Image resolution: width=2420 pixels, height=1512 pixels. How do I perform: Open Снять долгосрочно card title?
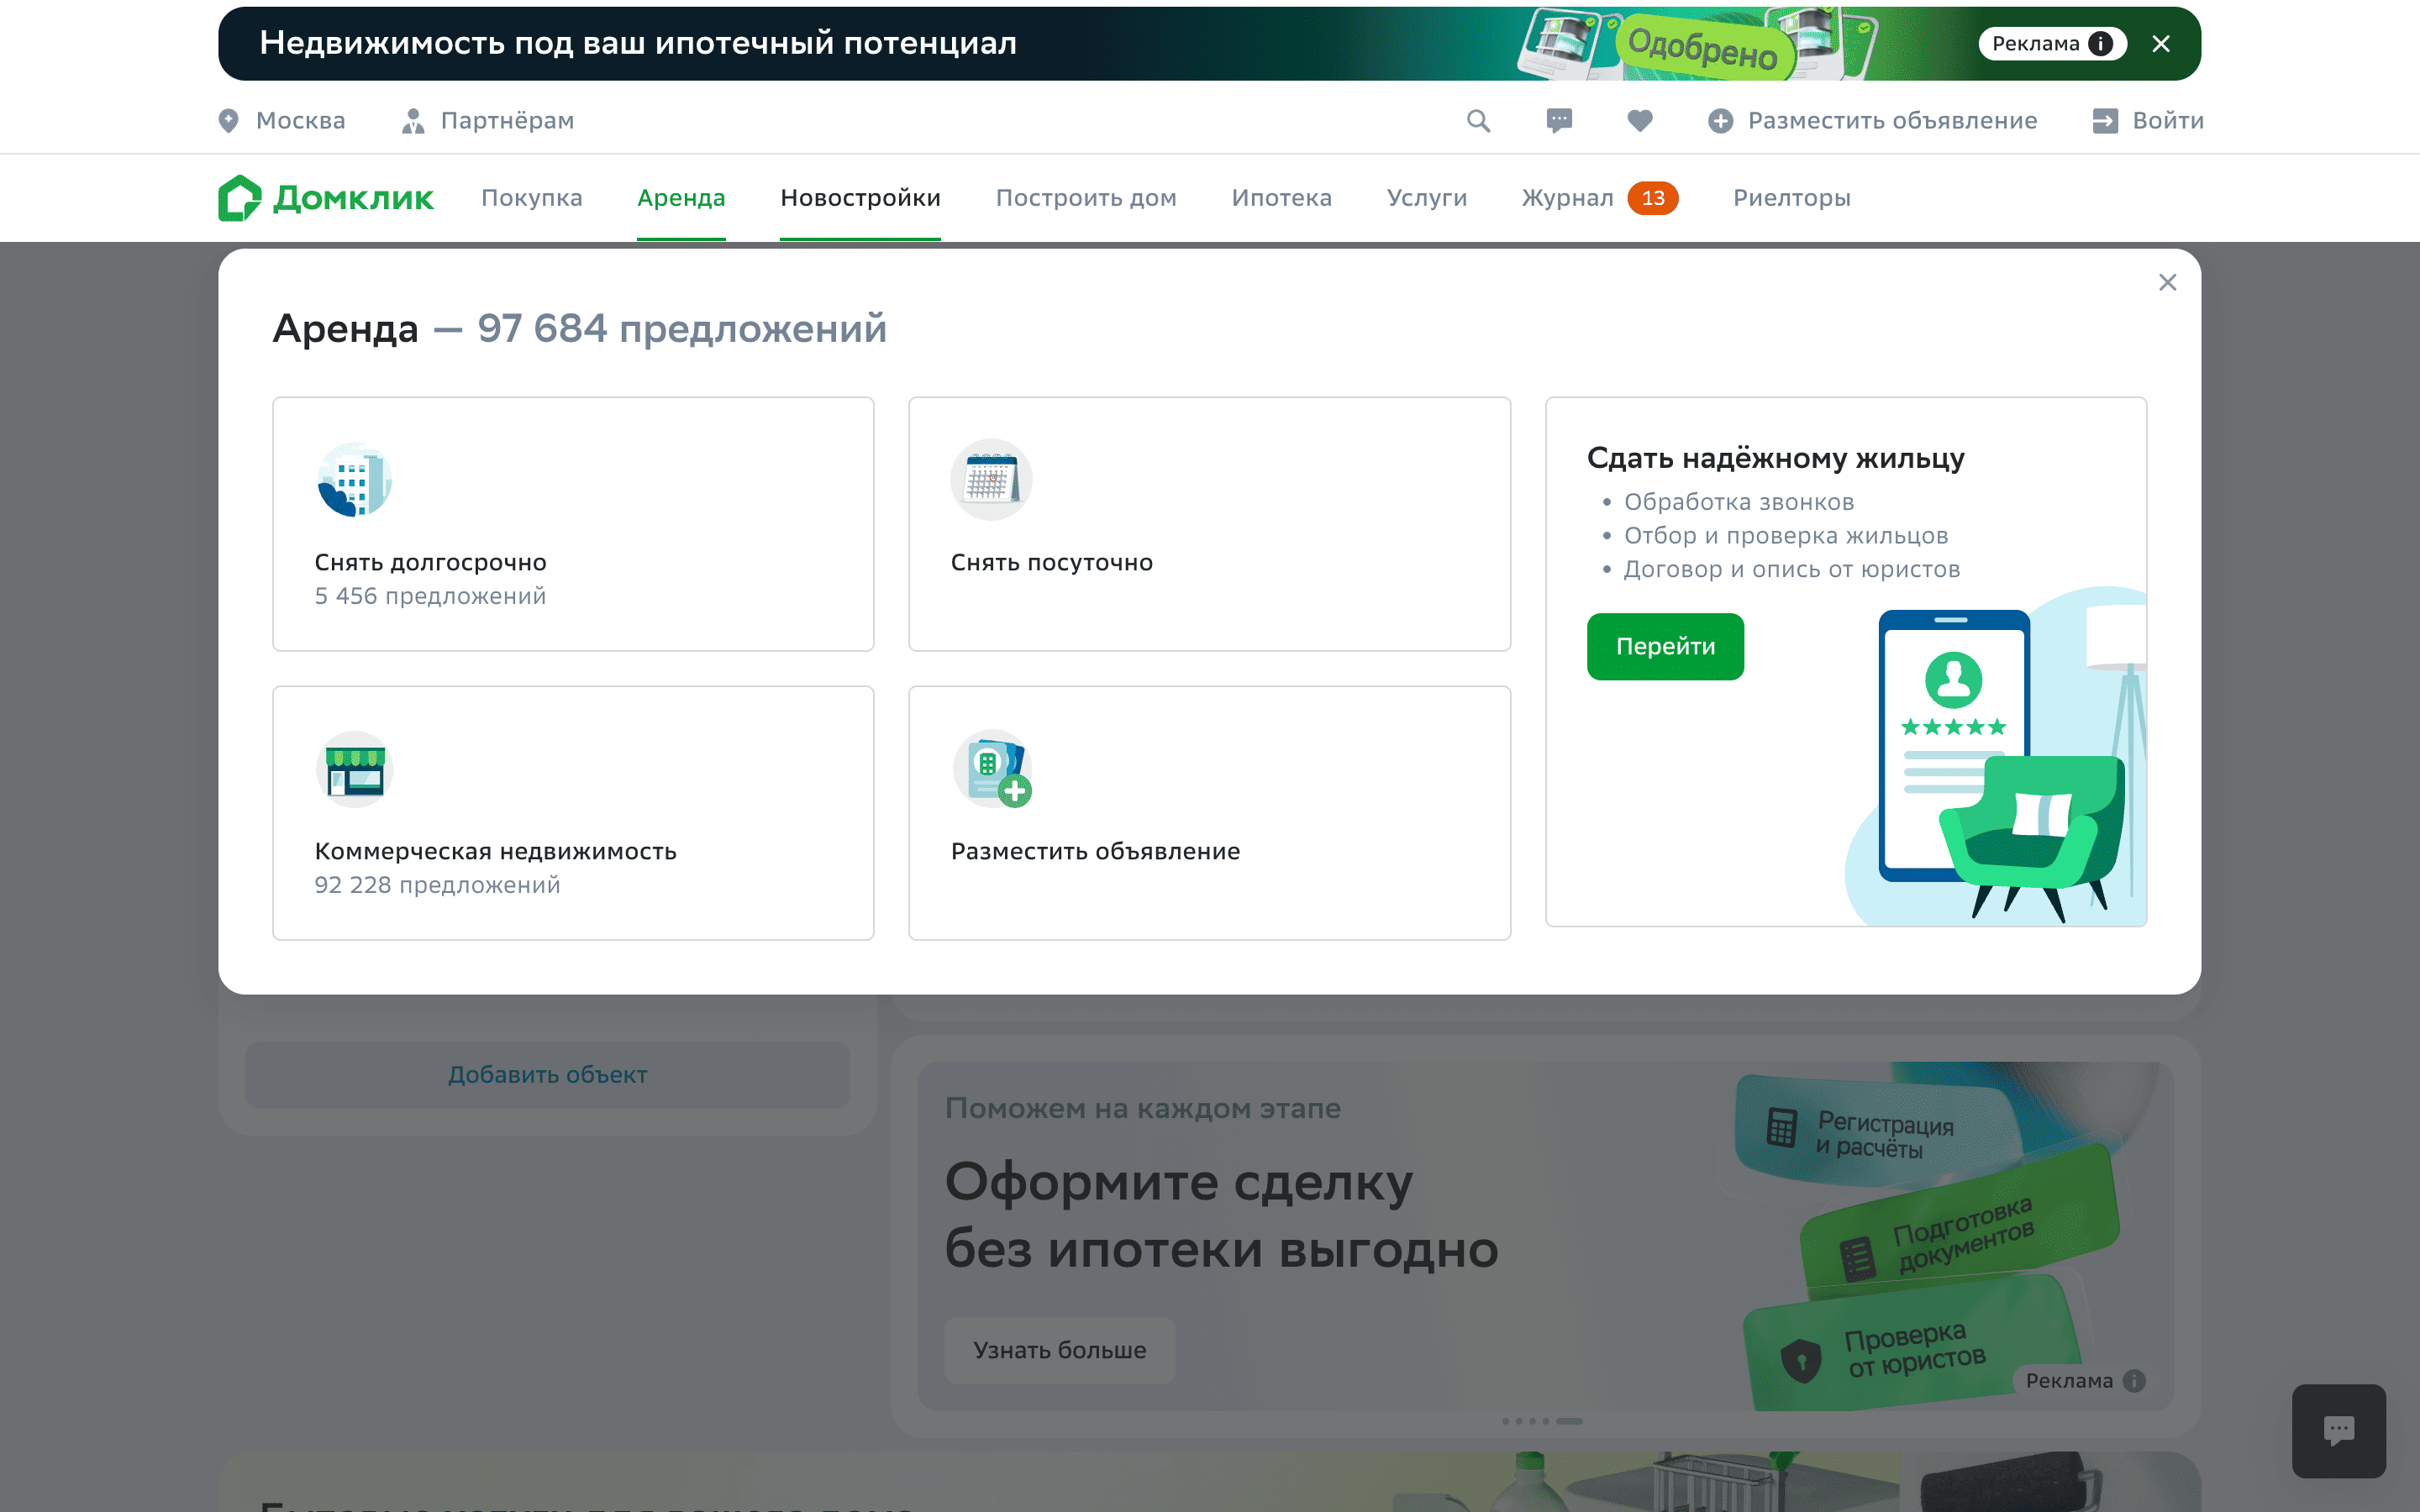[x=430, y=563]
